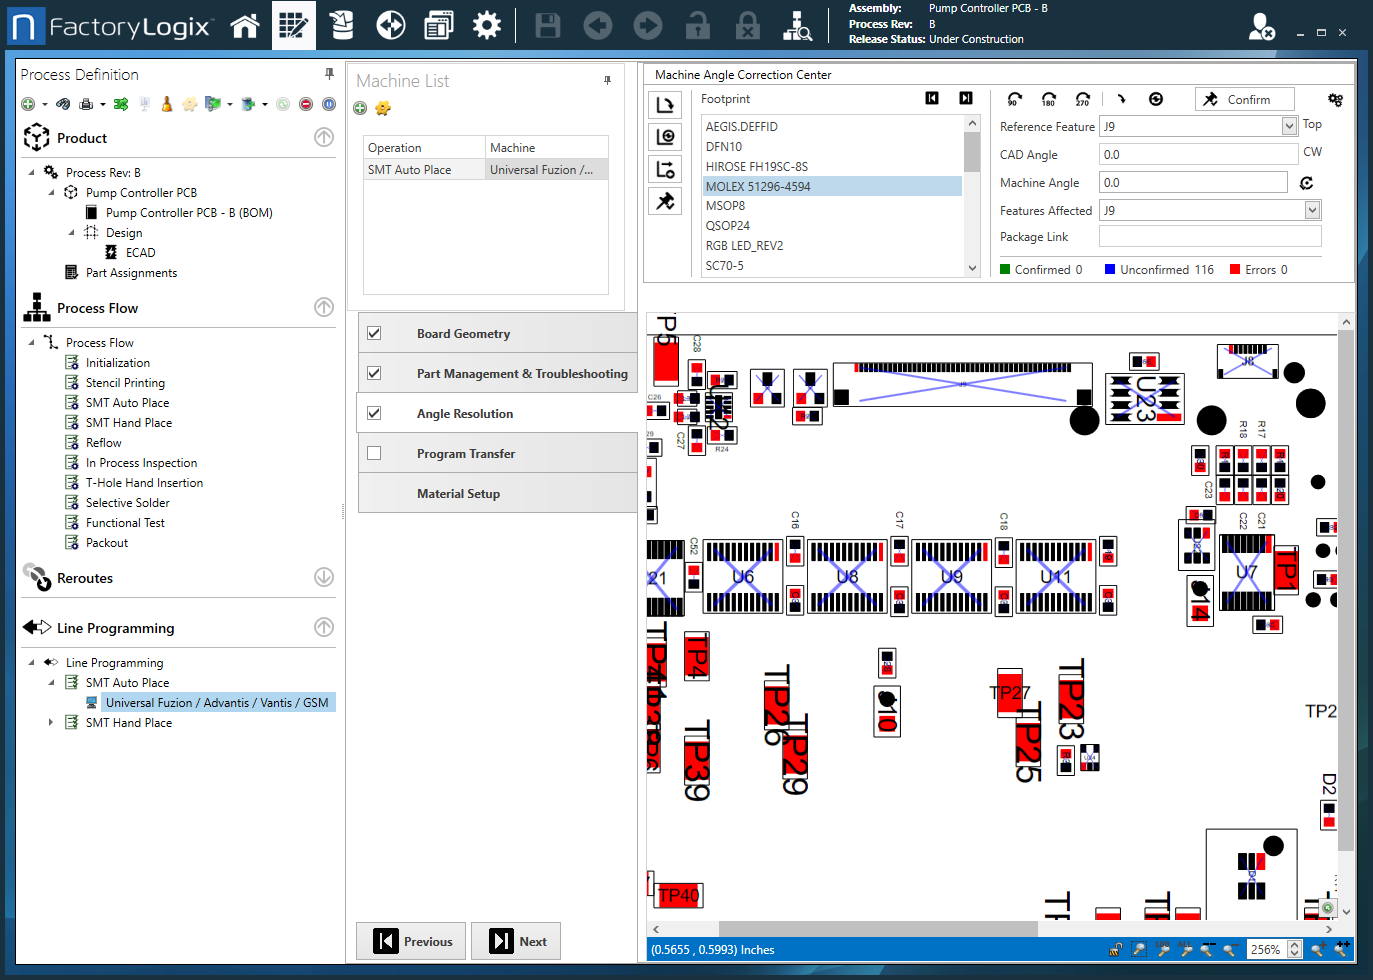The height and width of the screenshot is (980, 1373).
Task: Select the zoom ALL magnifier icon
Action: (x=1186, y=949)
